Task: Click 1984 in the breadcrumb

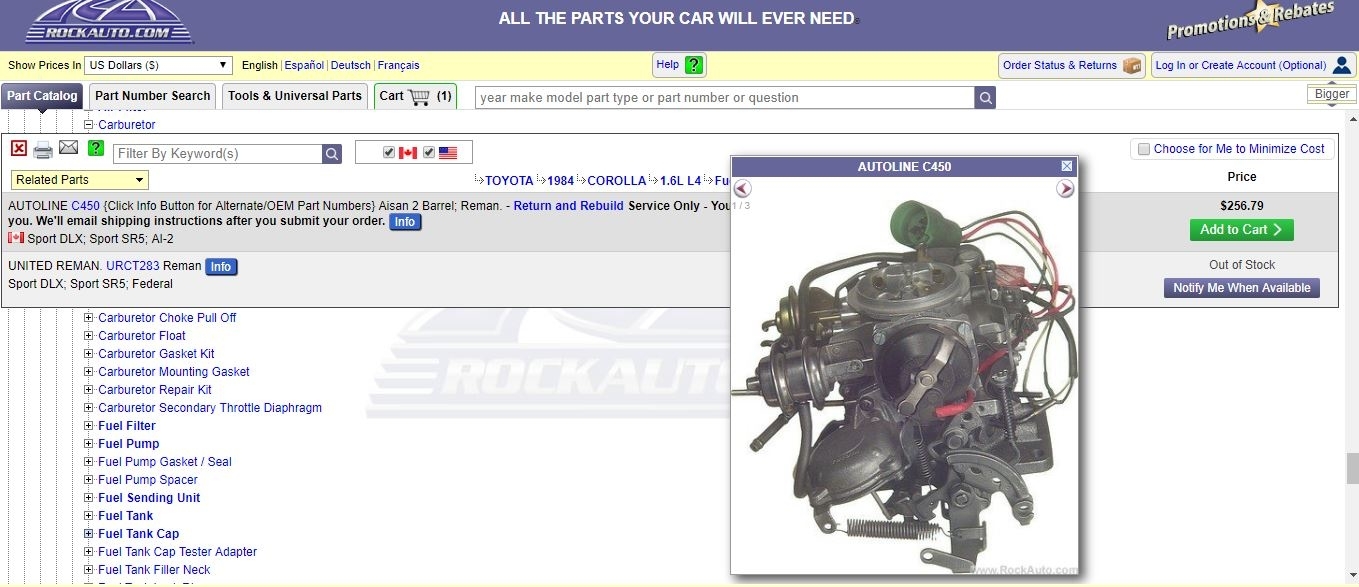Action: pos(560,181)
